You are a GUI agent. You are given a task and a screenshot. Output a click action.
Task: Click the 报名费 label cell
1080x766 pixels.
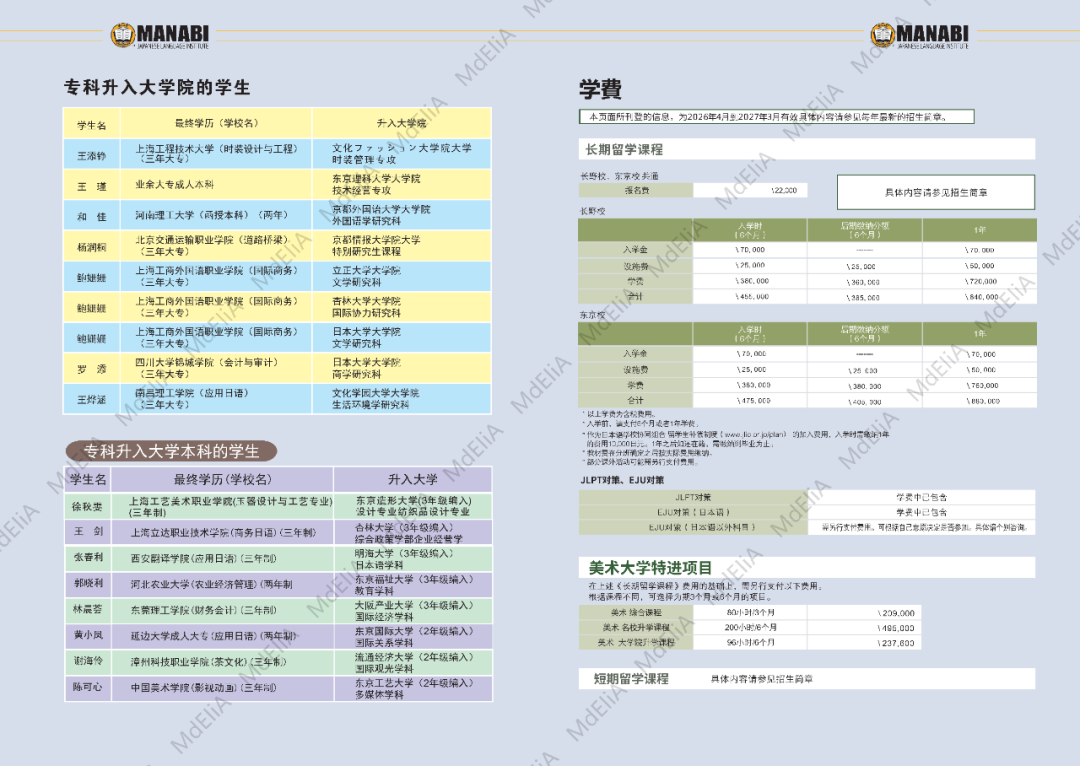636,190
